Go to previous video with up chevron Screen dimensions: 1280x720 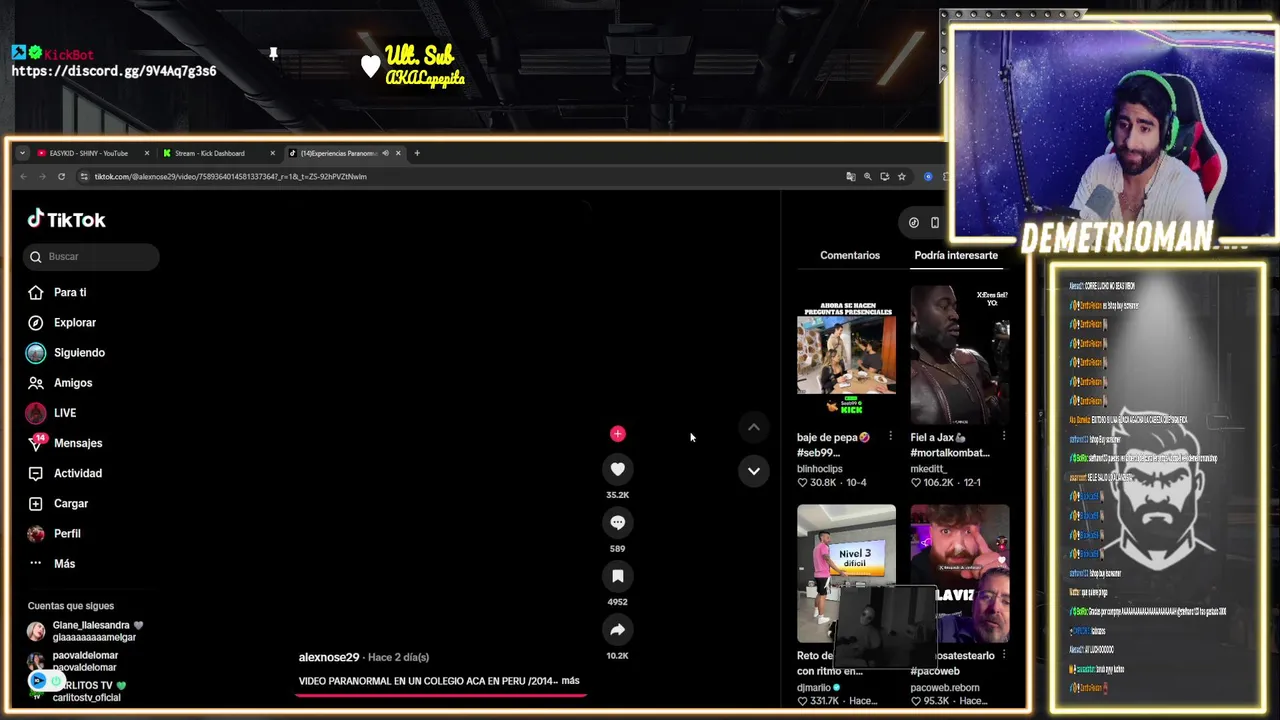point(754,427)
